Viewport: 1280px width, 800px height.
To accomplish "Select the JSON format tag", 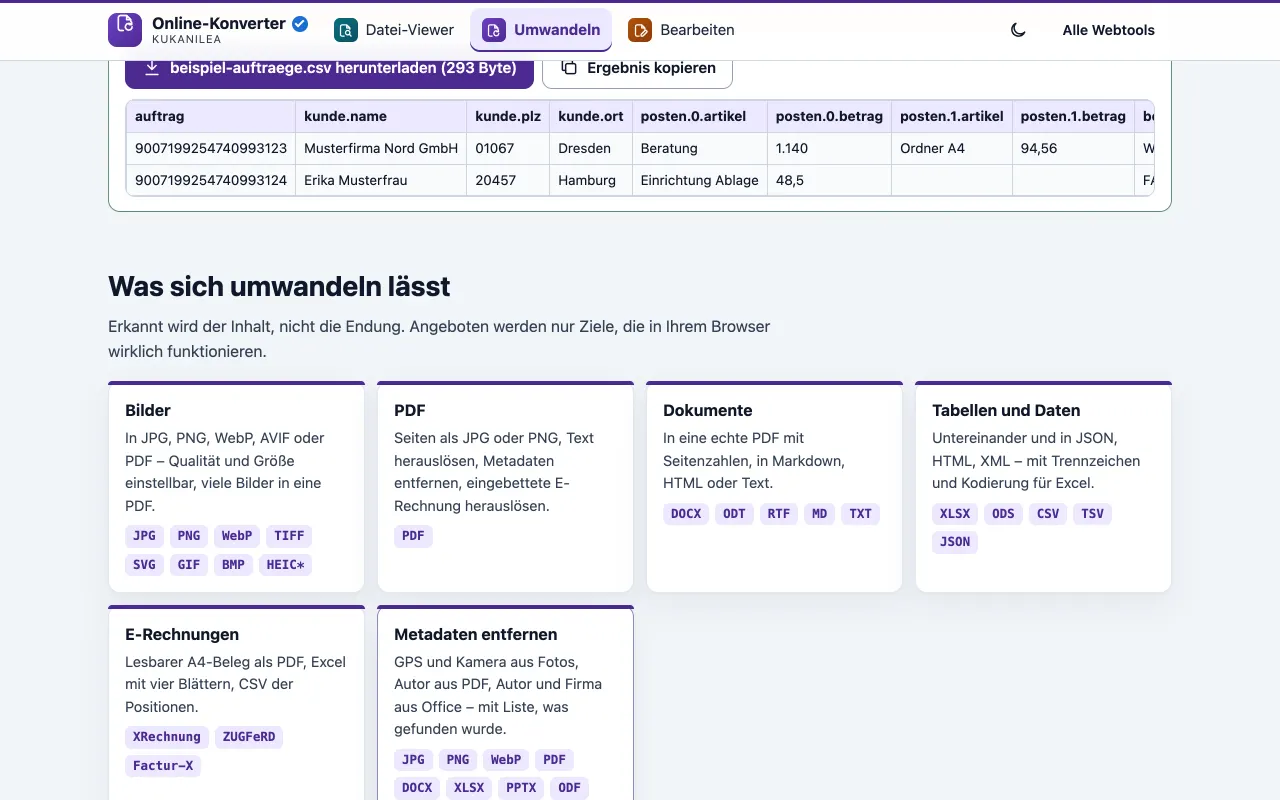I will coord(955,542).
